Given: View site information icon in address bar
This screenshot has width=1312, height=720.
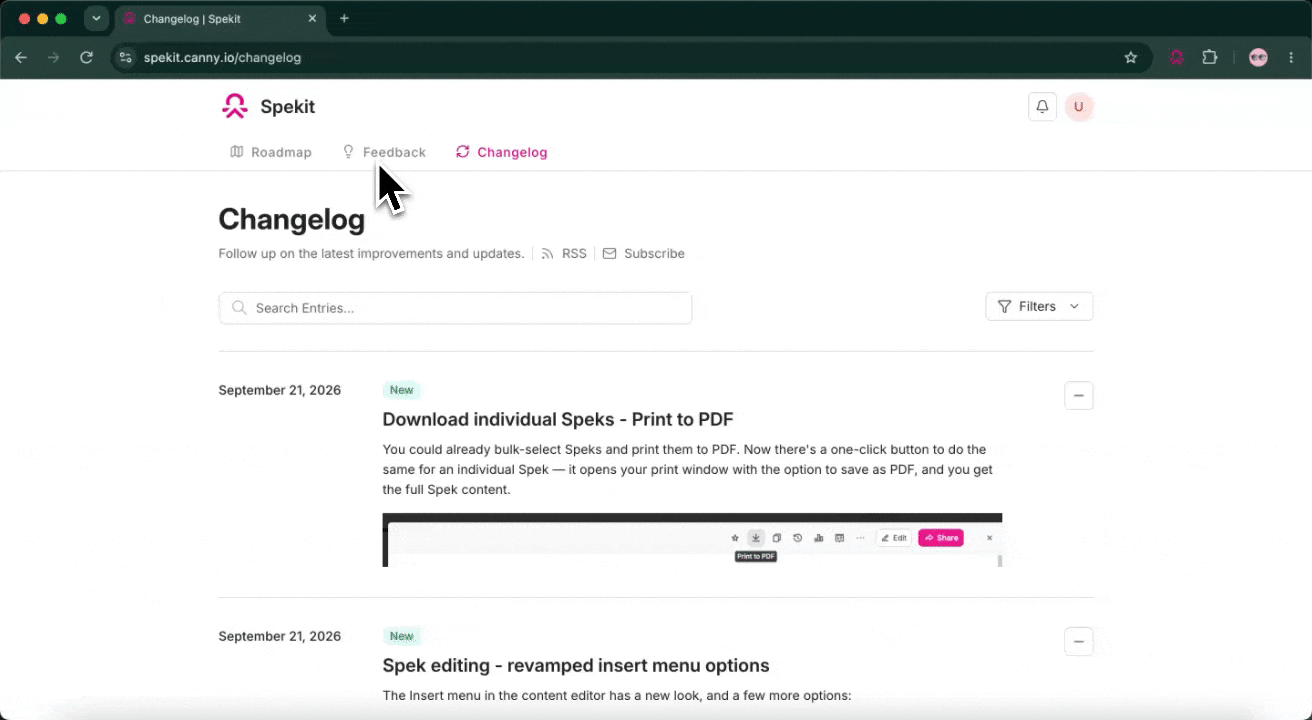Looking at the screenshot, I should (x=125, y=58).
